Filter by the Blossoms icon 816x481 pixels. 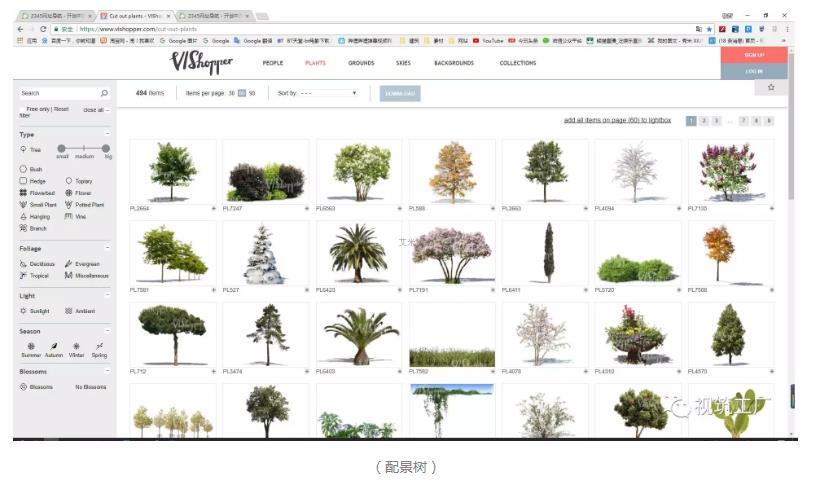pyautogui.click(x=23, y=387)
